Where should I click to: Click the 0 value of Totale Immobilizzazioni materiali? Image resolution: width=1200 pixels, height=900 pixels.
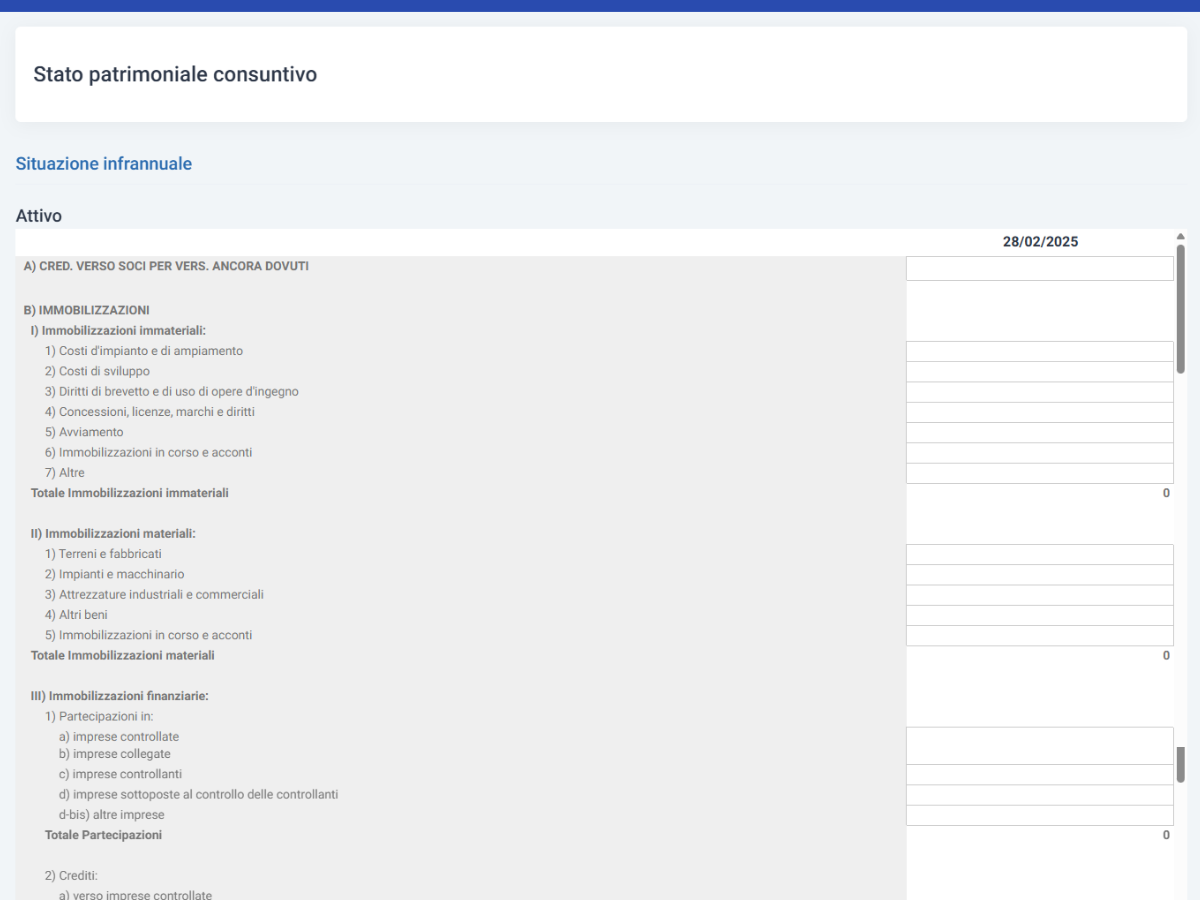point(1166,656)
